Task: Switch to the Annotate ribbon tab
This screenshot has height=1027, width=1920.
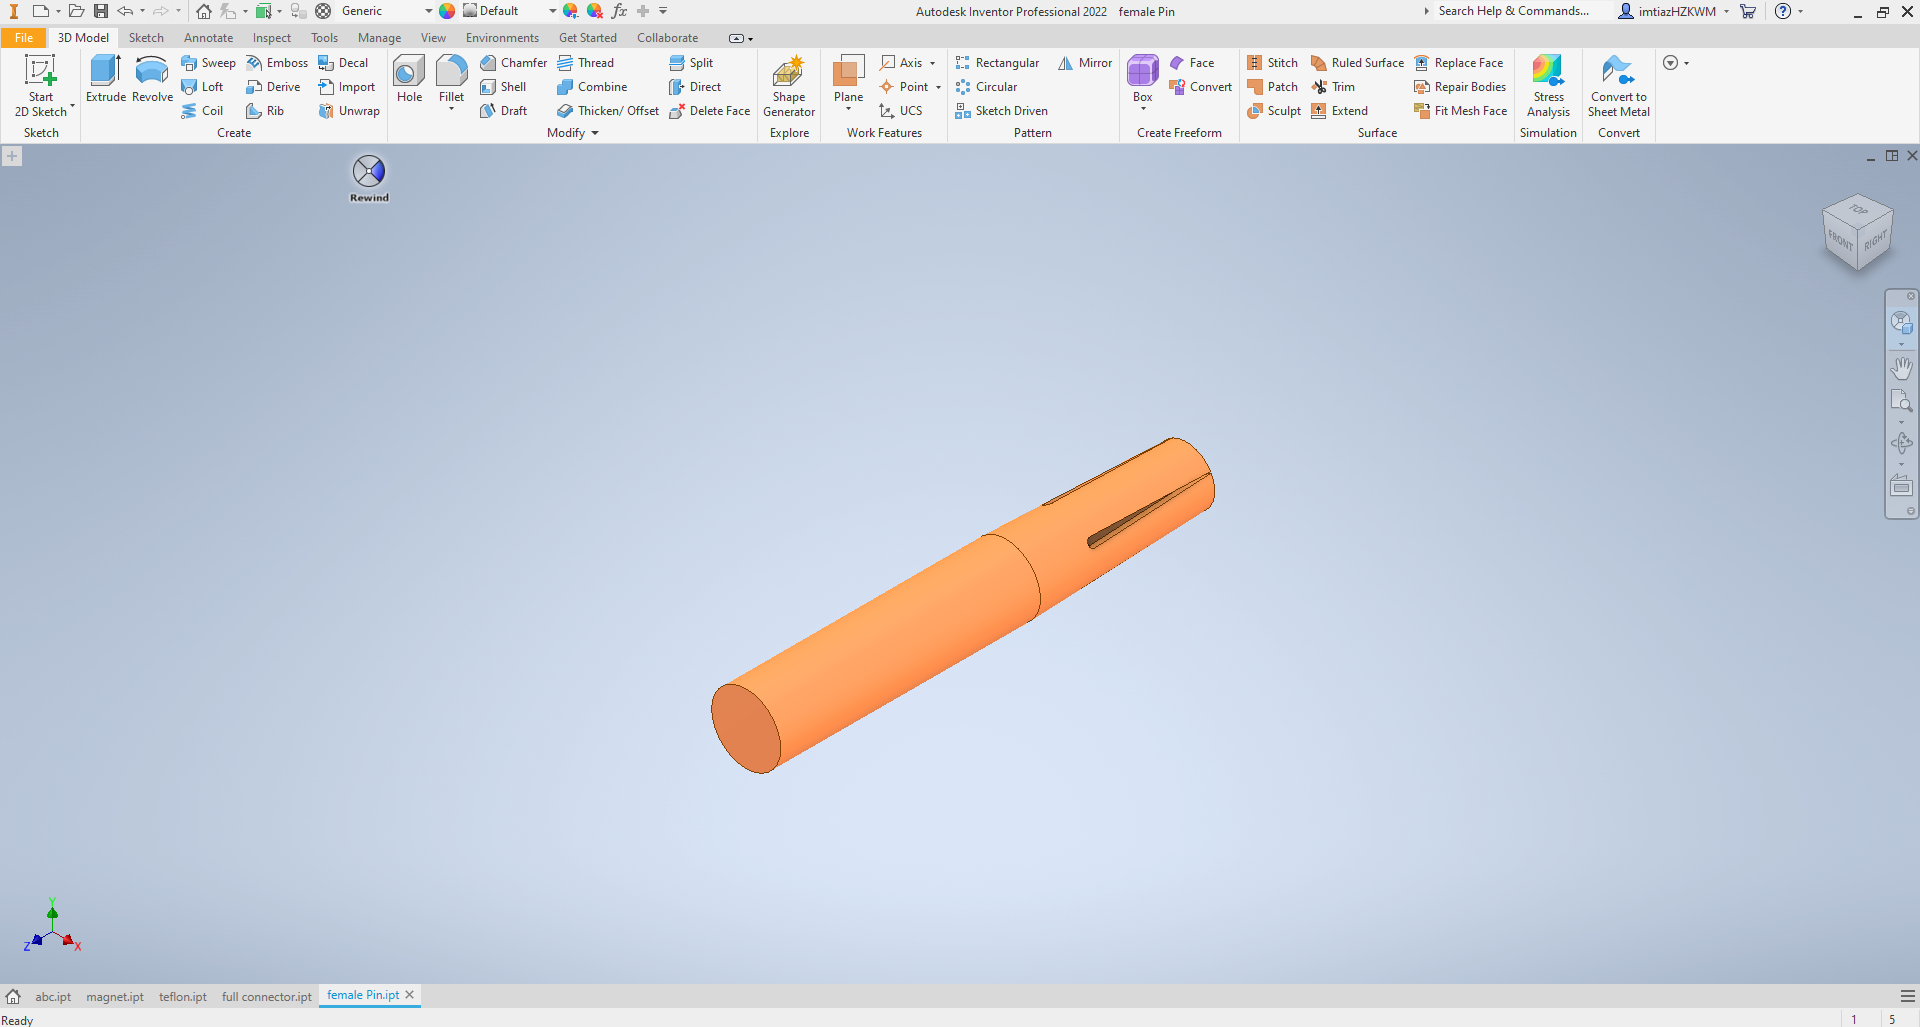Action: click(208, 37)
